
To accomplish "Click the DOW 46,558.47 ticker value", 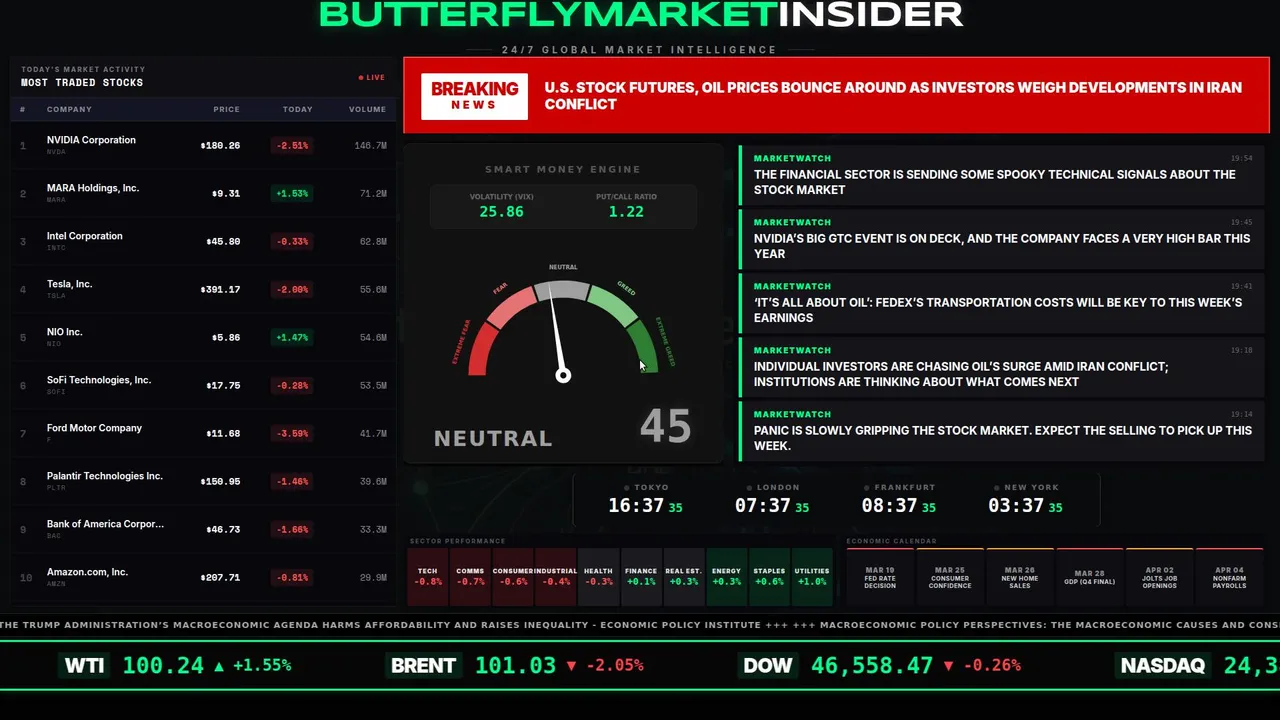I will point(872,665).
